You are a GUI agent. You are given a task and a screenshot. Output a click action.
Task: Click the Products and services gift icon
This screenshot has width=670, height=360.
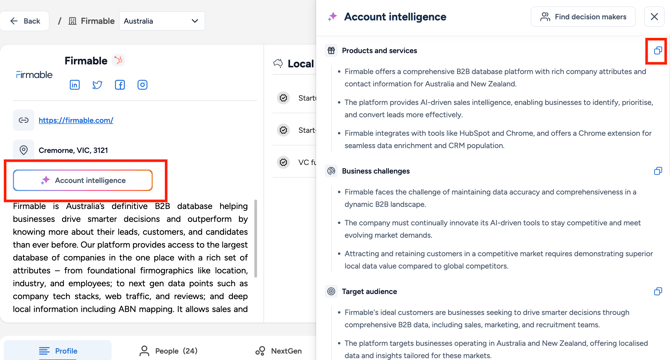click(331, 50)
